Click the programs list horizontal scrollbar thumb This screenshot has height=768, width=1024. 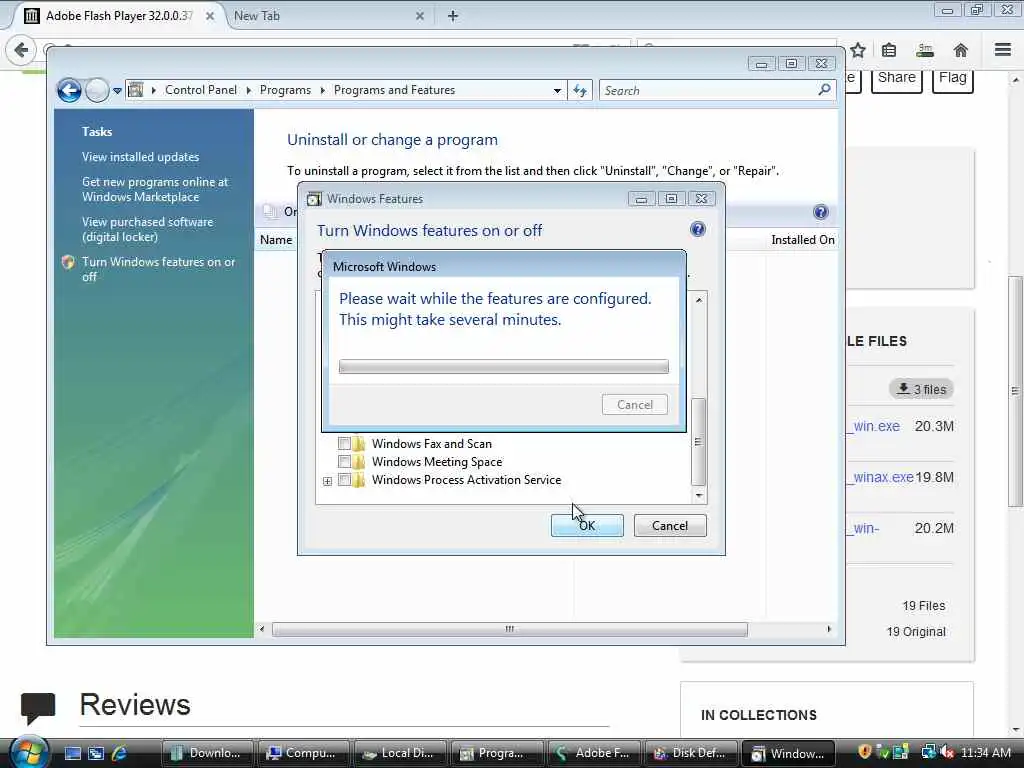(x=509, y=629)
